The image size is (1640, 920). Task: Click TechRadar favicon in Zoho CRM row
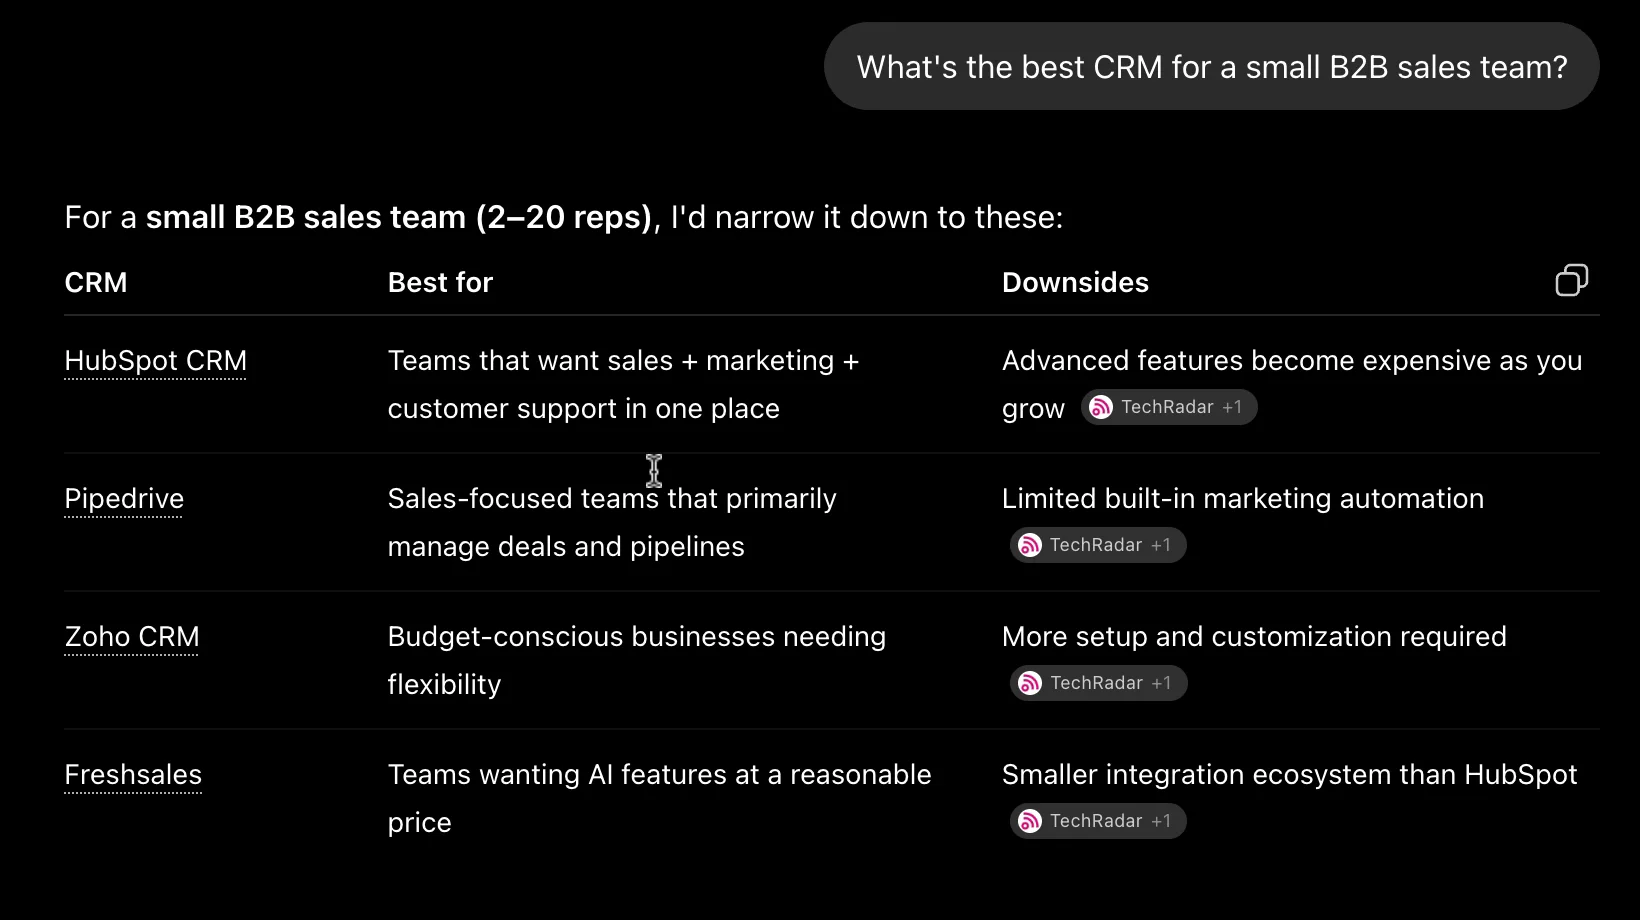click(1030, 683)
